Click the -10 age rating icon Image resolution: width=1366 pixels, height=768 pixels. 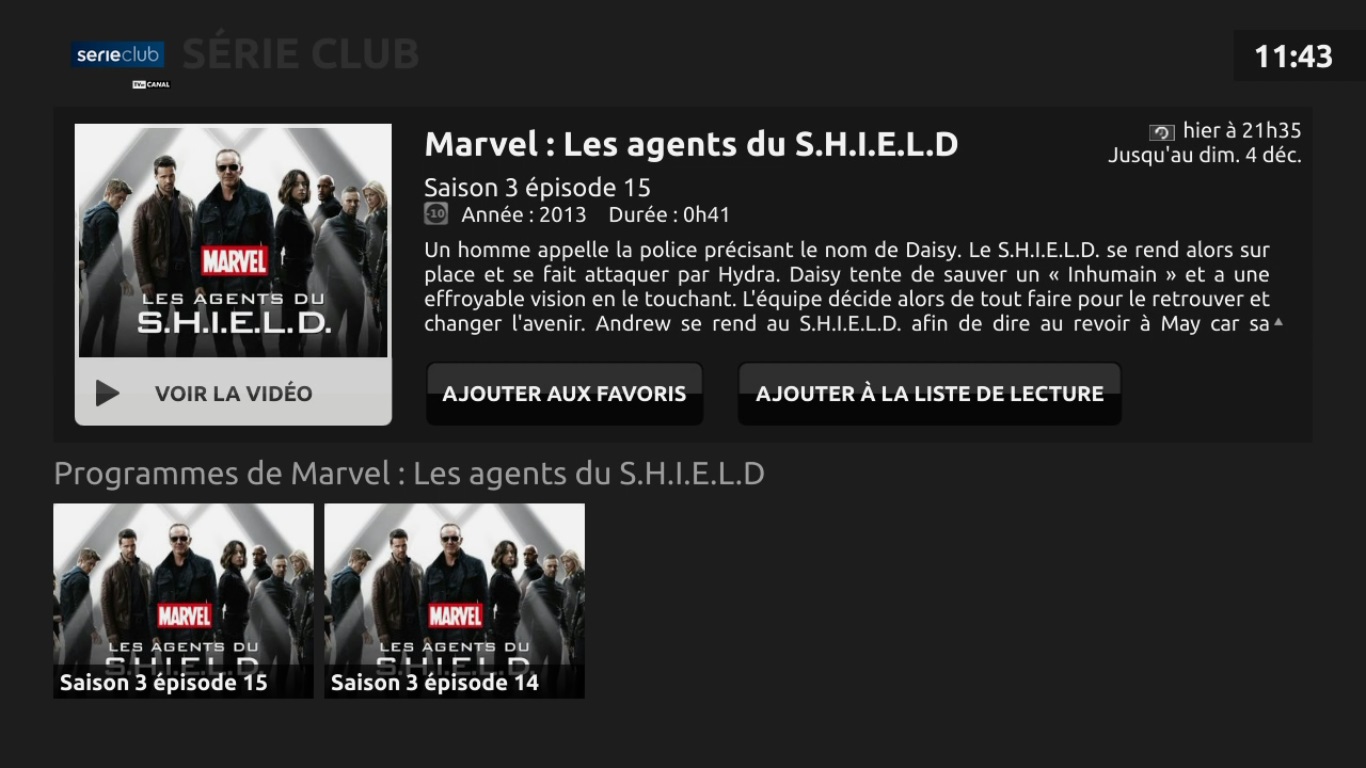[435, 213]
